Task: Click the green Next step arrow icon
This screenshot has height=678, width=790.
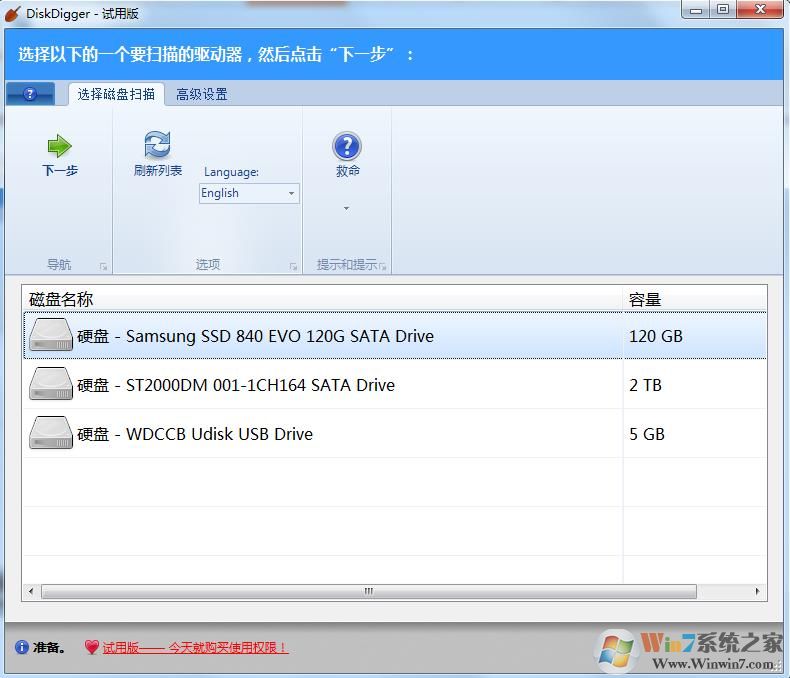Action: pyautogui.click(x=59, y=146)
